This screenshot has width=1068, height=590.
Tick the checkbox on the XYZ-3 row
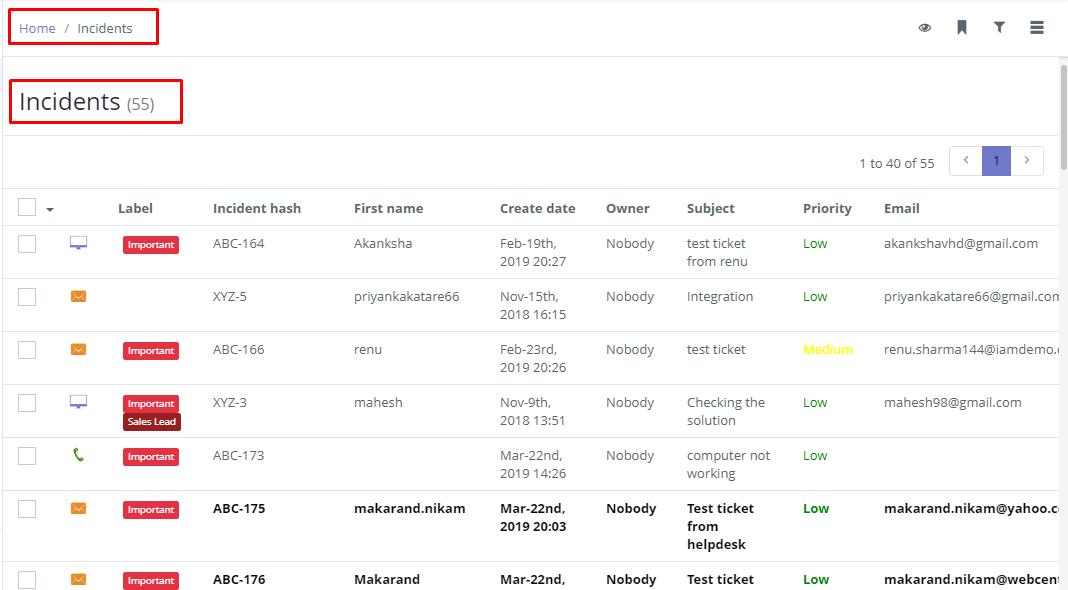tap(26, 403)
